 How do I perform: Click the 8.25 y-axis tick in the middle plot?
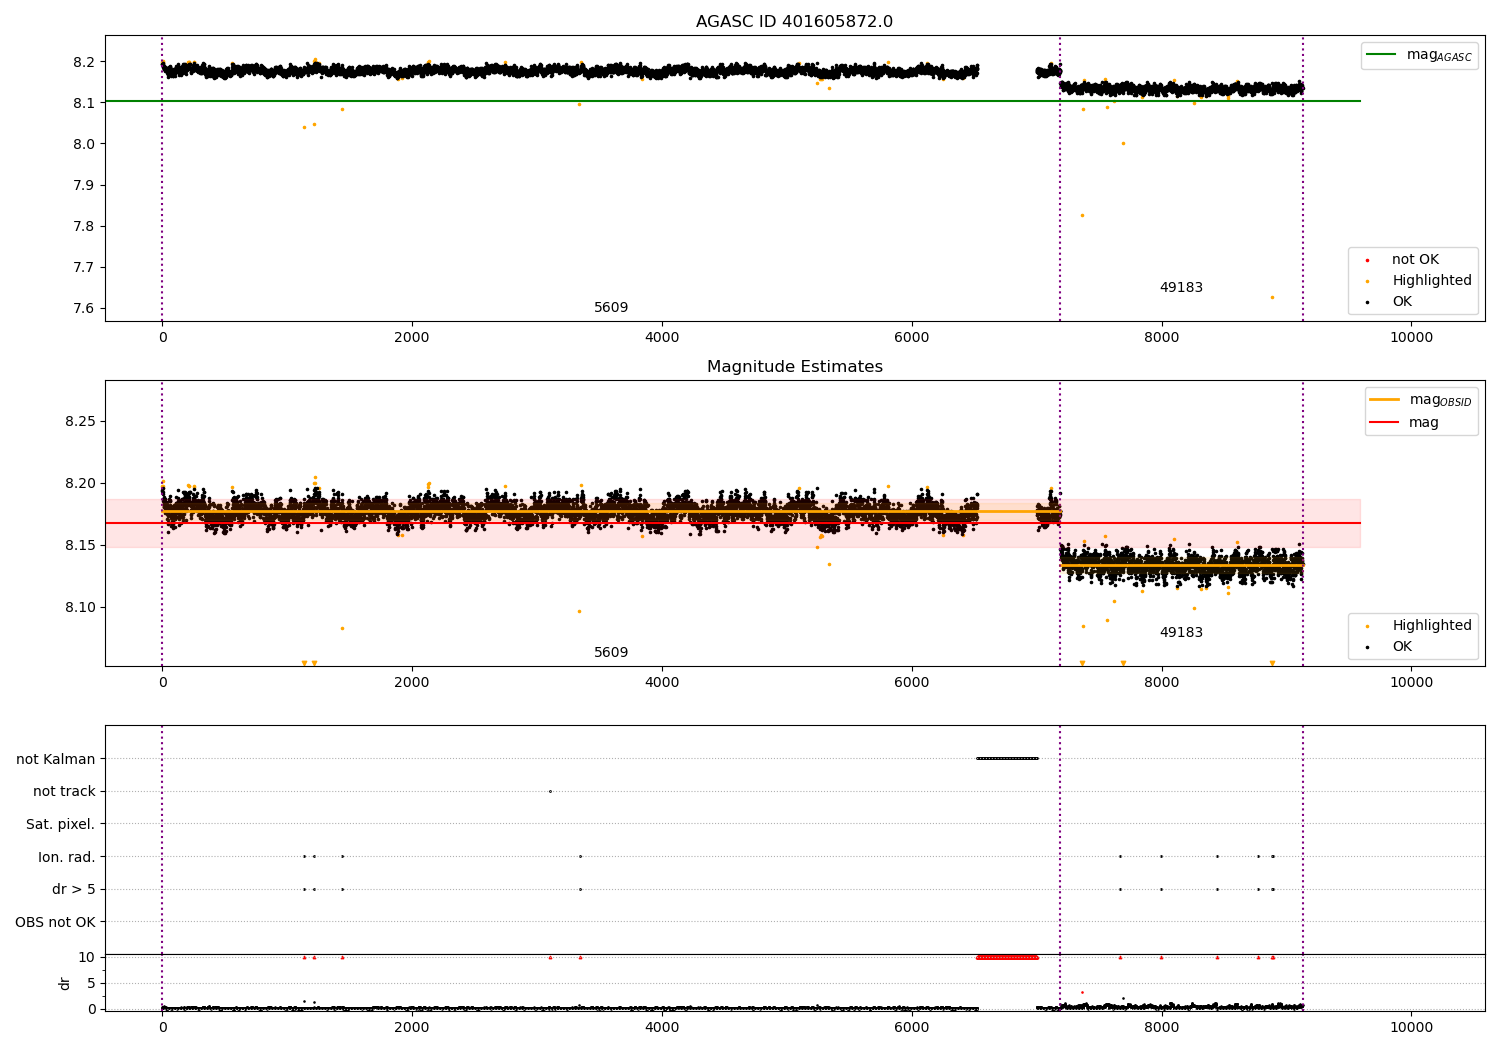point(80,421)
